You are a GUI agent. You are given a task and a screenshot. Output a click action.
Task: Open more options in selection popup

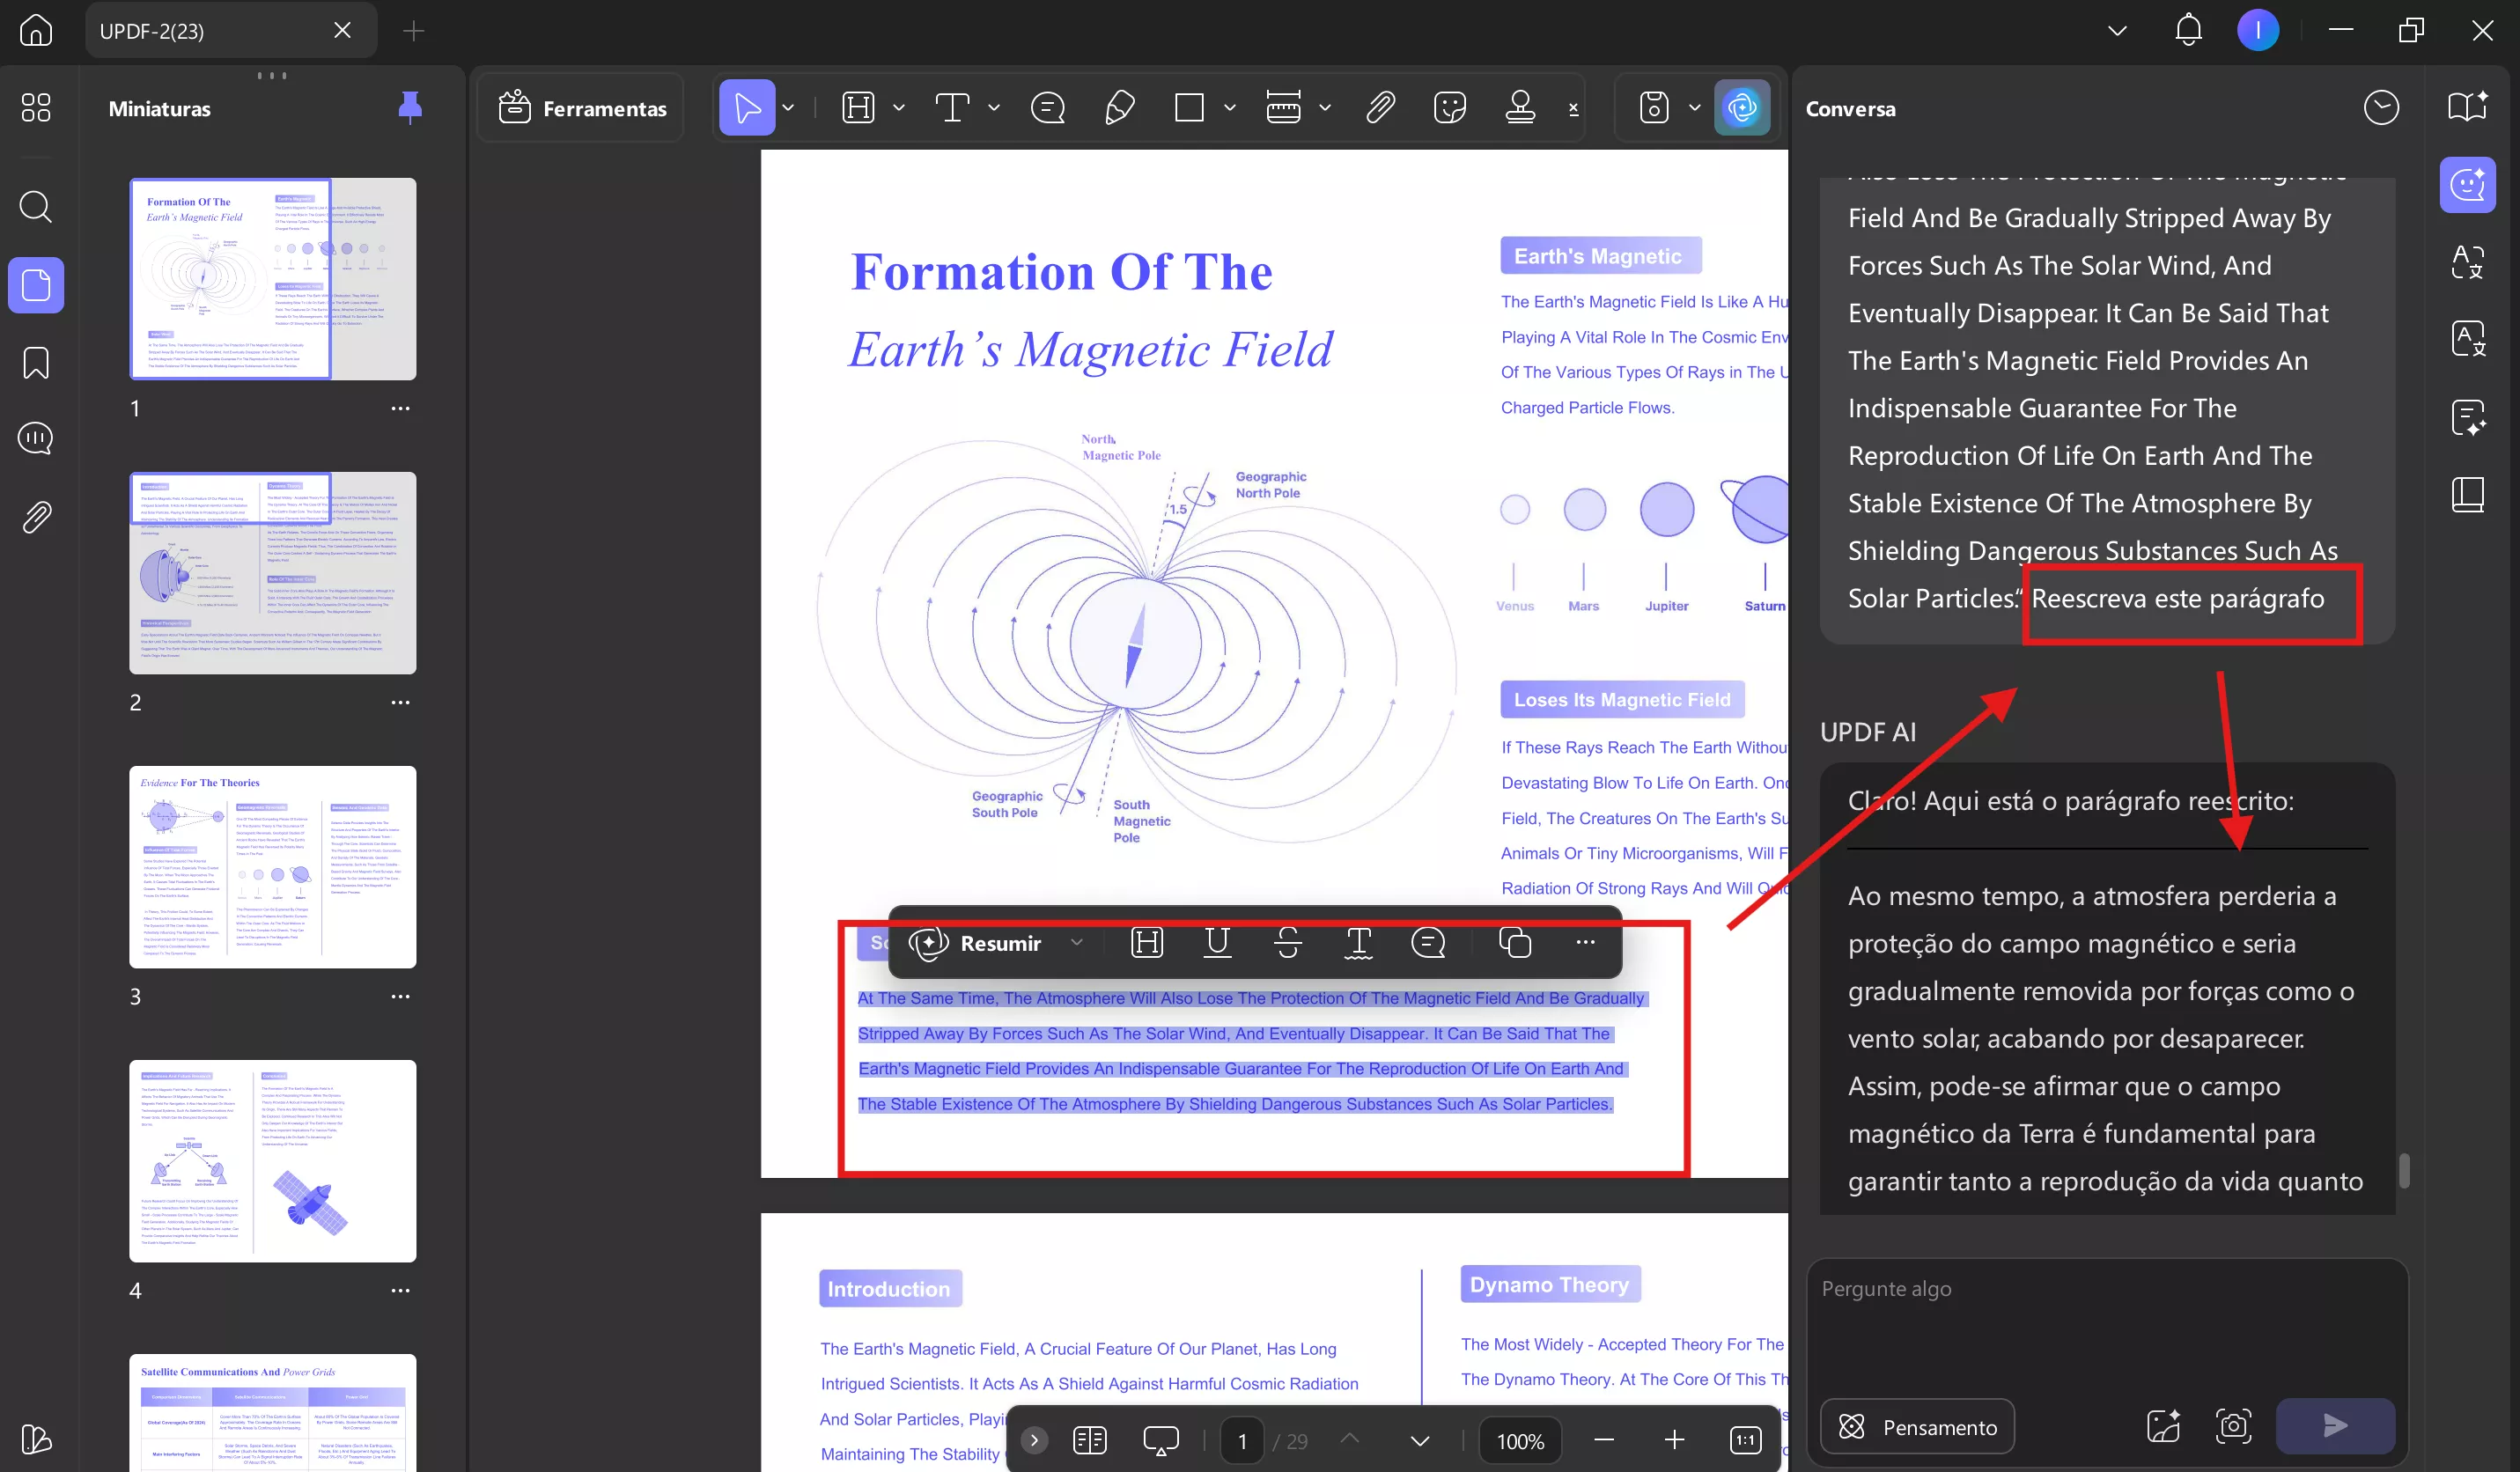1585,942
